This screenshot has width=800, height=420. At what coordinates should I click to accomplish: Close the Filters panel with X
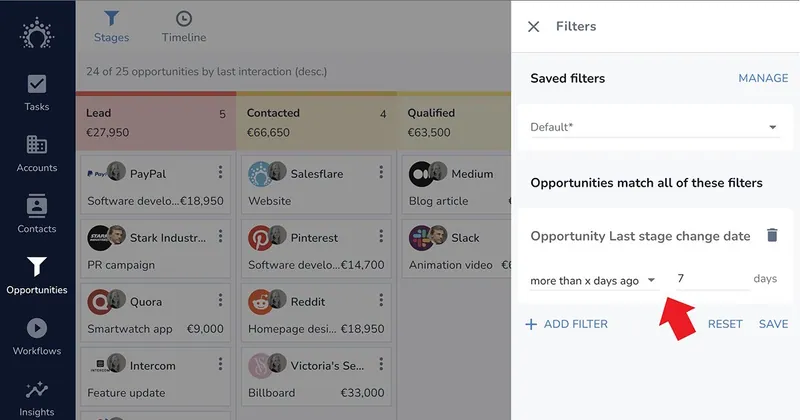(533, 27)
